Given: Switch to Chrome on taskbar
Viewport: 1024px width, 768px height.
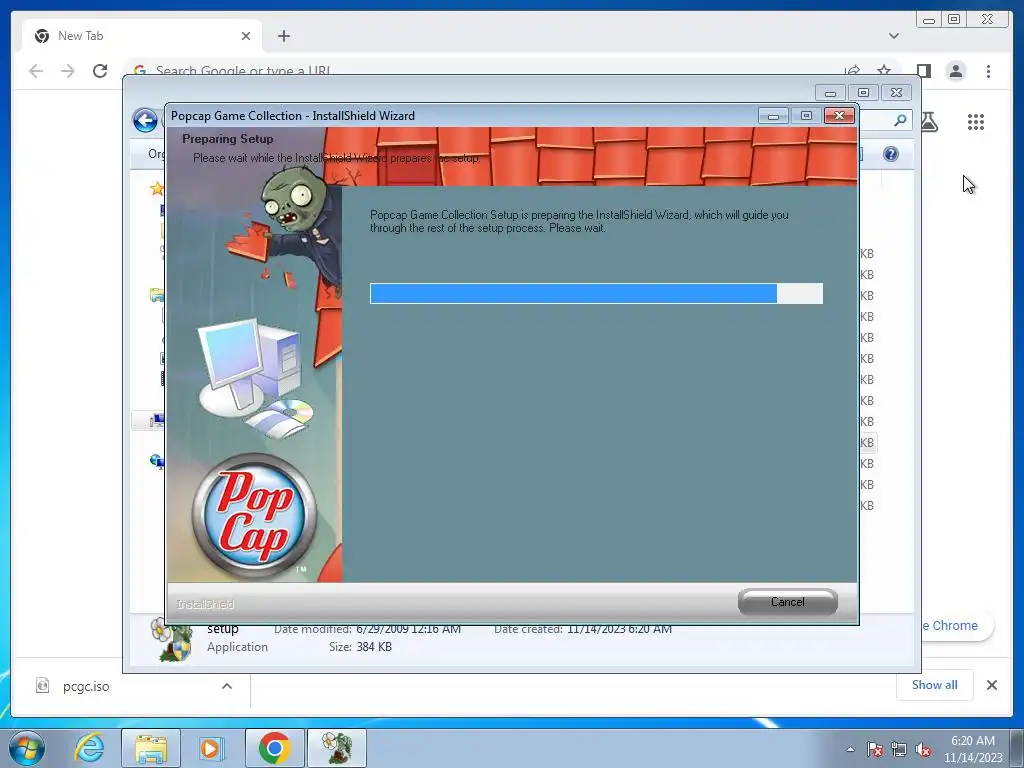Looking at the screenshot, I should click(274, 748).
